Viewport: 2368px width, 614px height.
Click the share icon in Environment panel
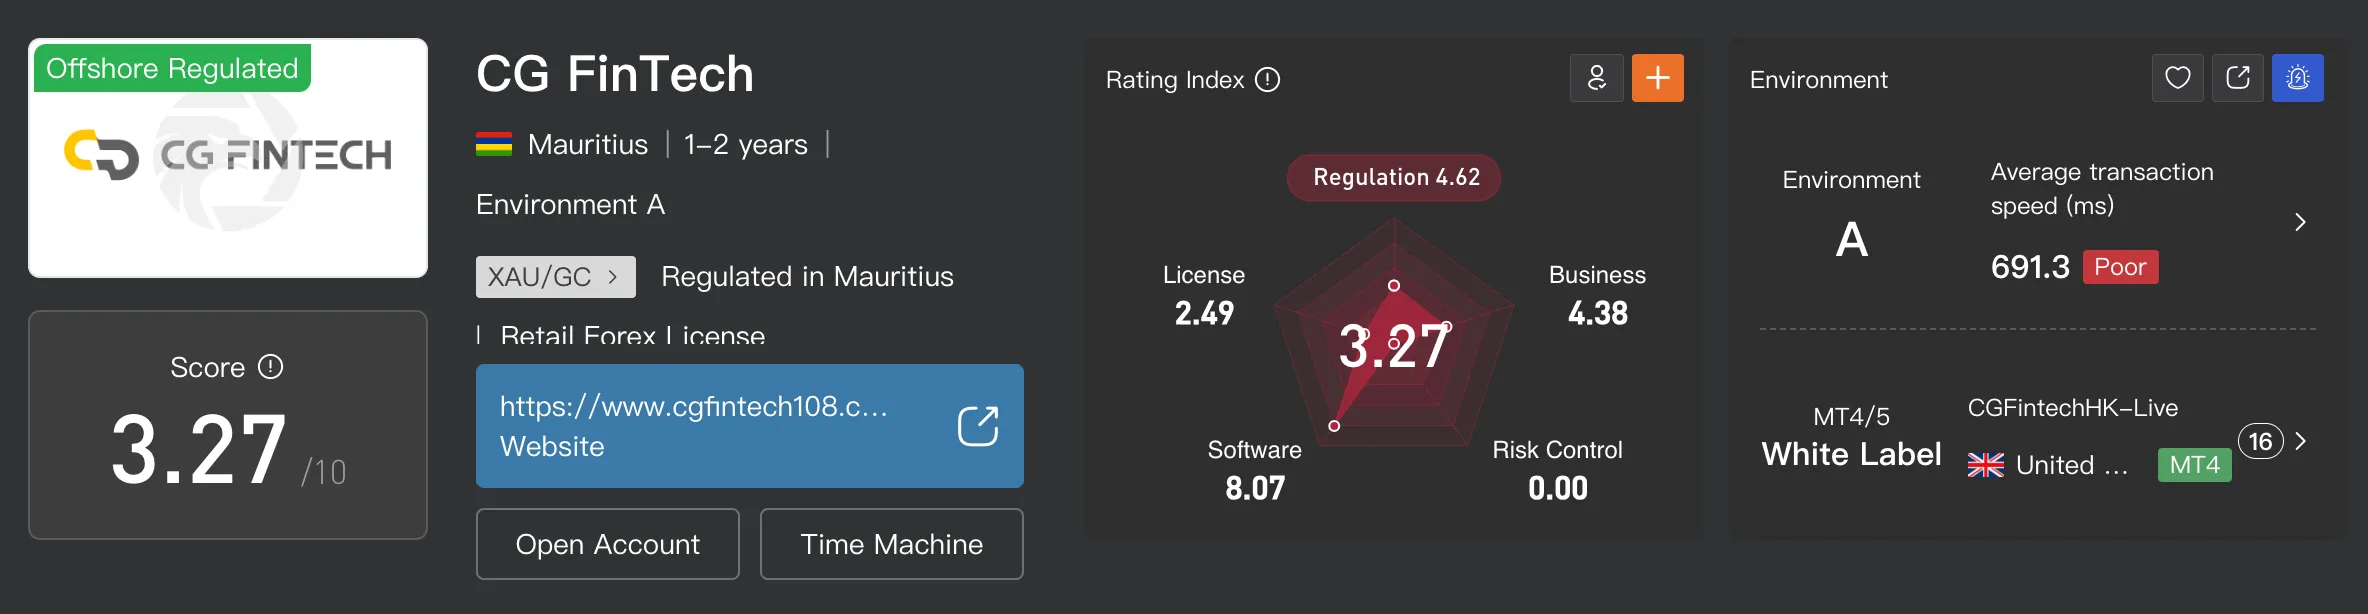(2238, 78)
